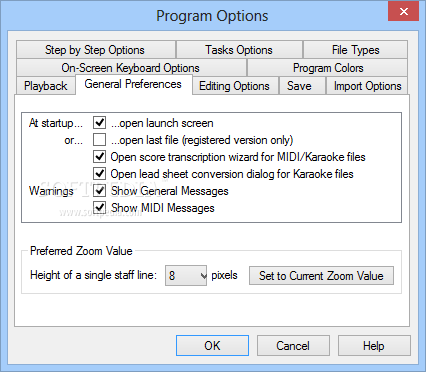Open the Step by Step Options tab
426x372 pixels.
(96, 50)
